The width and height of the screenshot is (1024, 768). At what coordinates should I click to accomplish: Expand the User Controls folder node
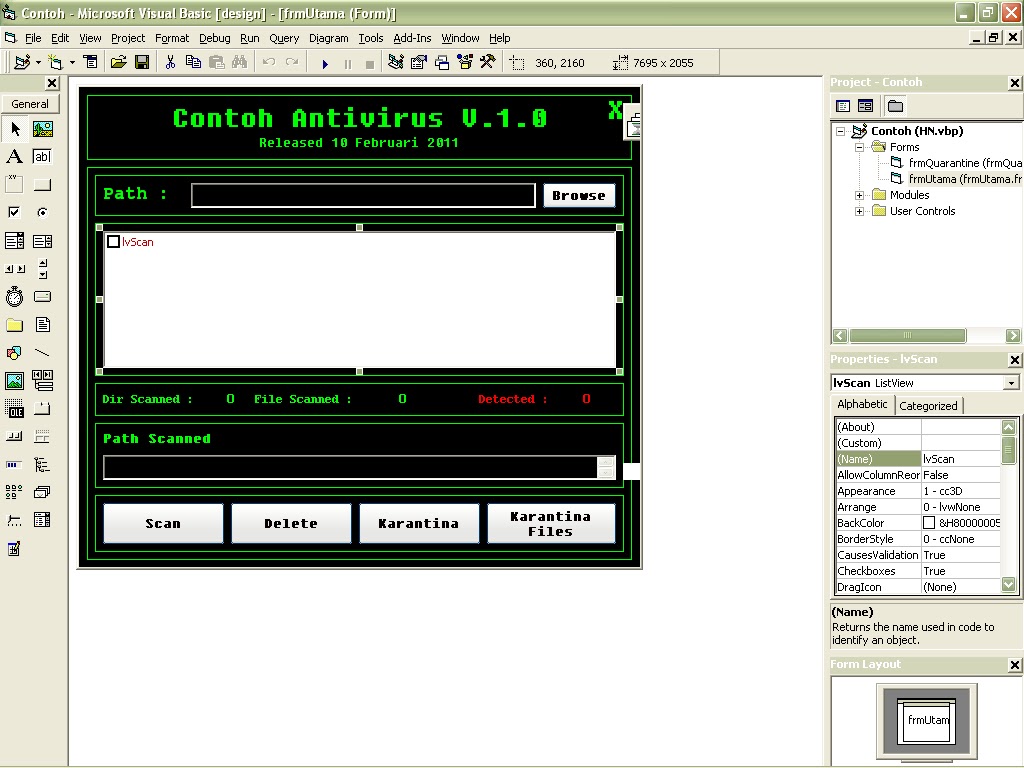click(859, 212)
